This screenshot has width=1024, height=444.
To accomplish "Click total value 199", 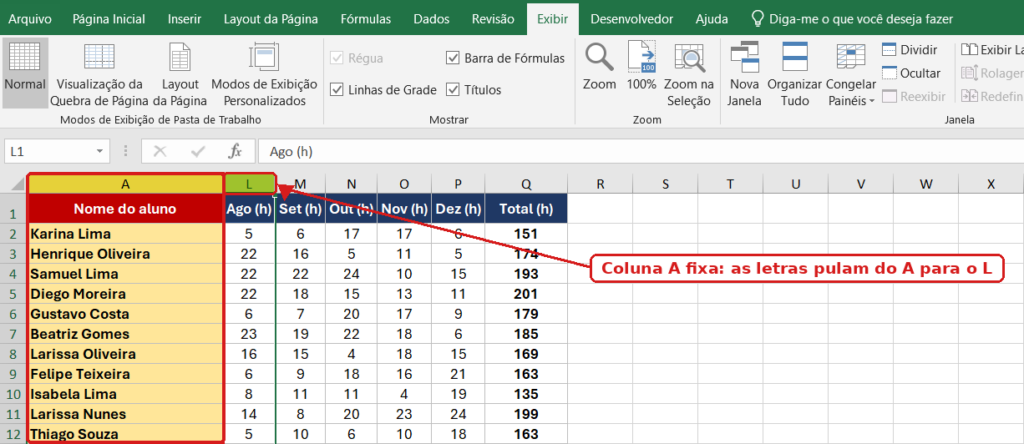I will point(526,414).
